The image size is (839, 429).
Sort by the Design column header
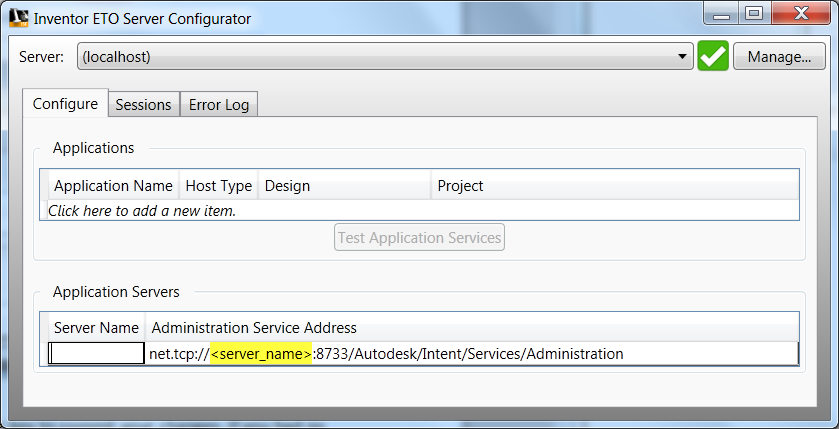click(x=344, y=186)
